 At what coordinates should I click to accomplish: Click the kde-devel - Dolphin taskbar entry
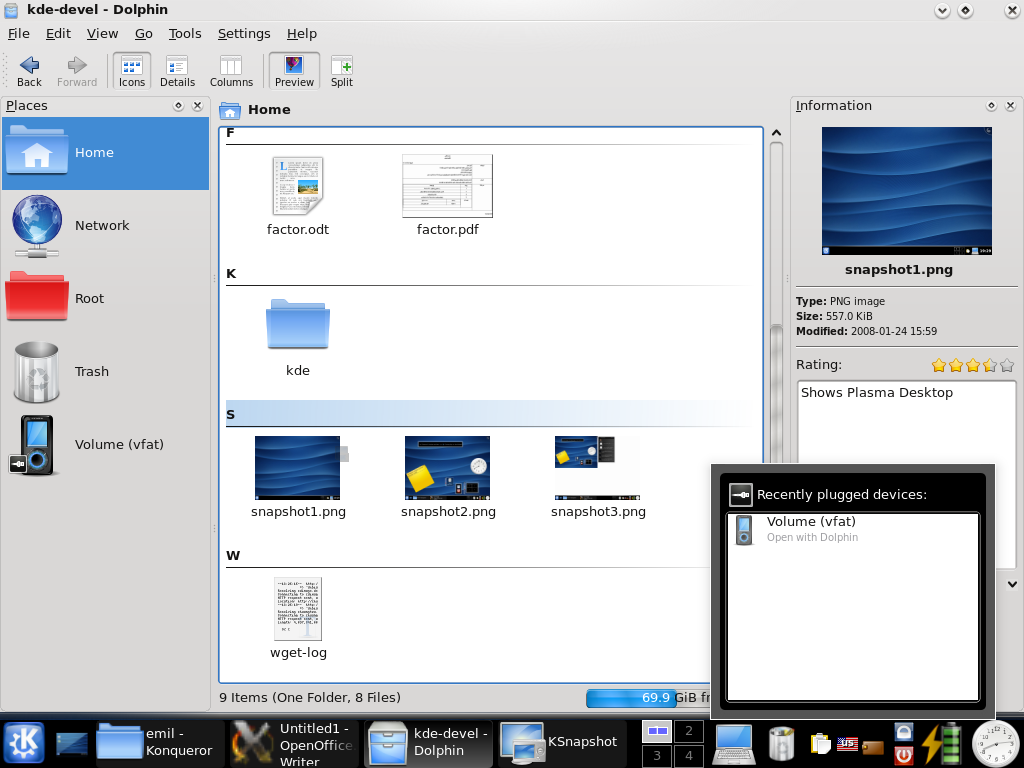(x=428, y=743)
